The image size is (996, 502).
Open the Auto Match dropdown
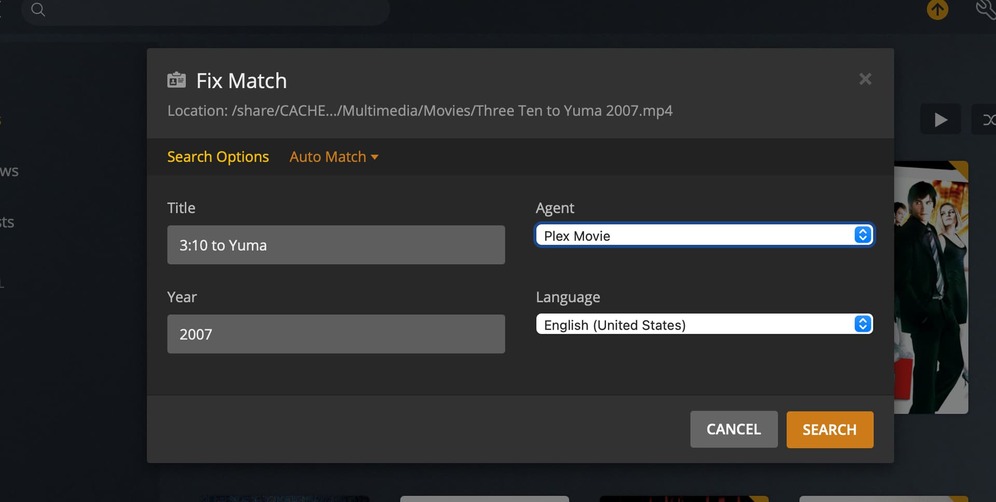pyautogui.click(x=333, y=157)
